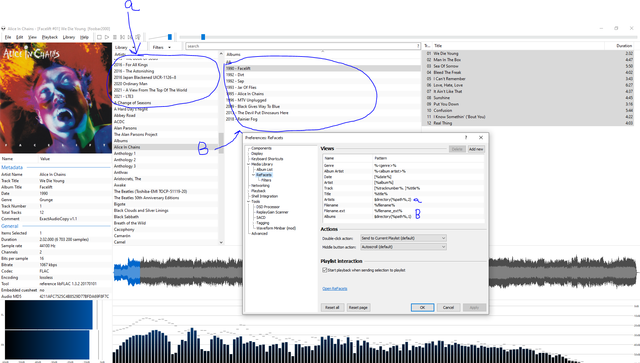Select 'Alice In Chains' in artists list
640x363 pixels.
tap(165, 147)
